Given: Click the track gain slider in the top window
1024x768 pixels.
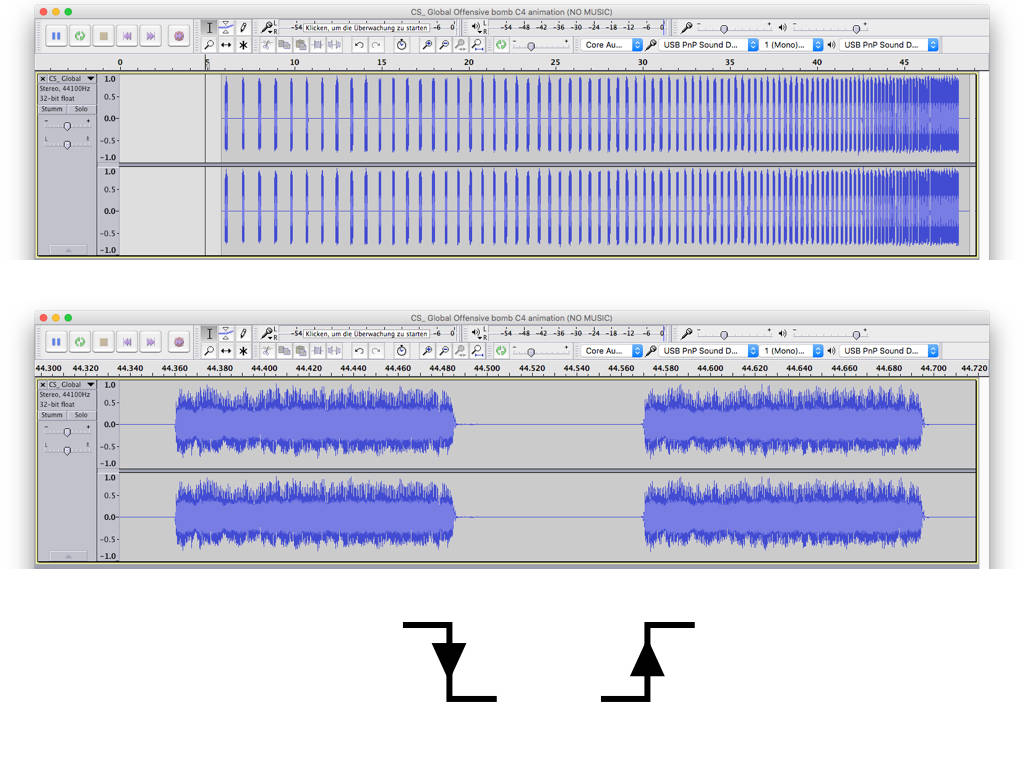Looking at the screenshot, I should click(67, 126).
